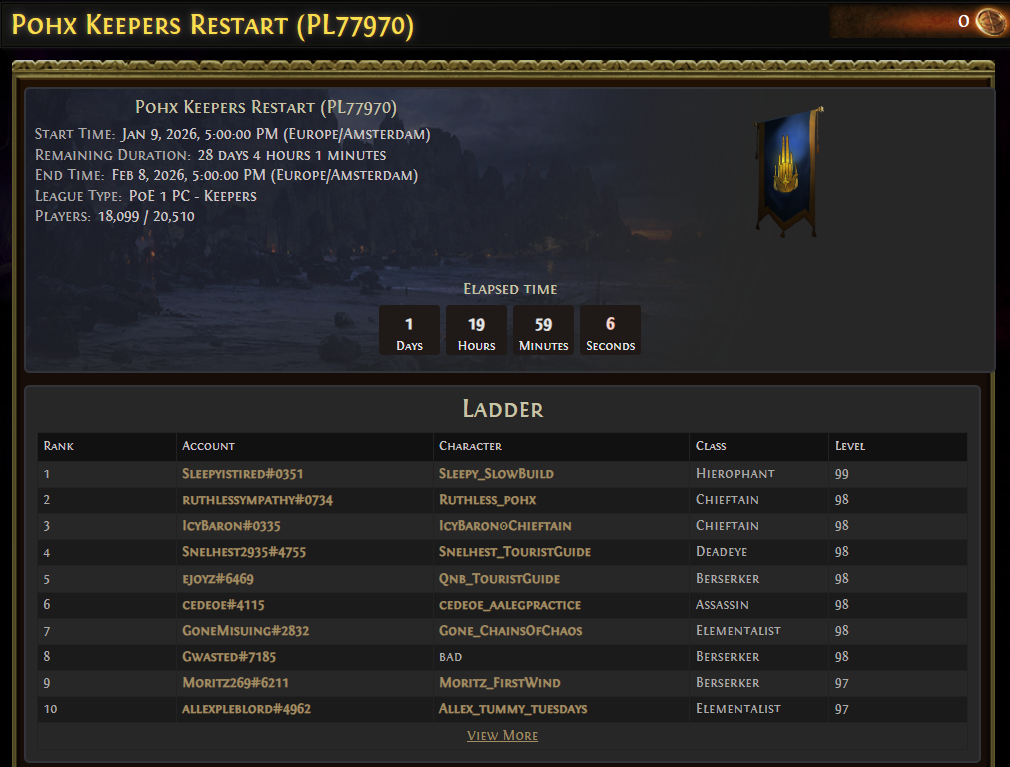Click the elapsed Minutes counter box

(x=544, y=330)
